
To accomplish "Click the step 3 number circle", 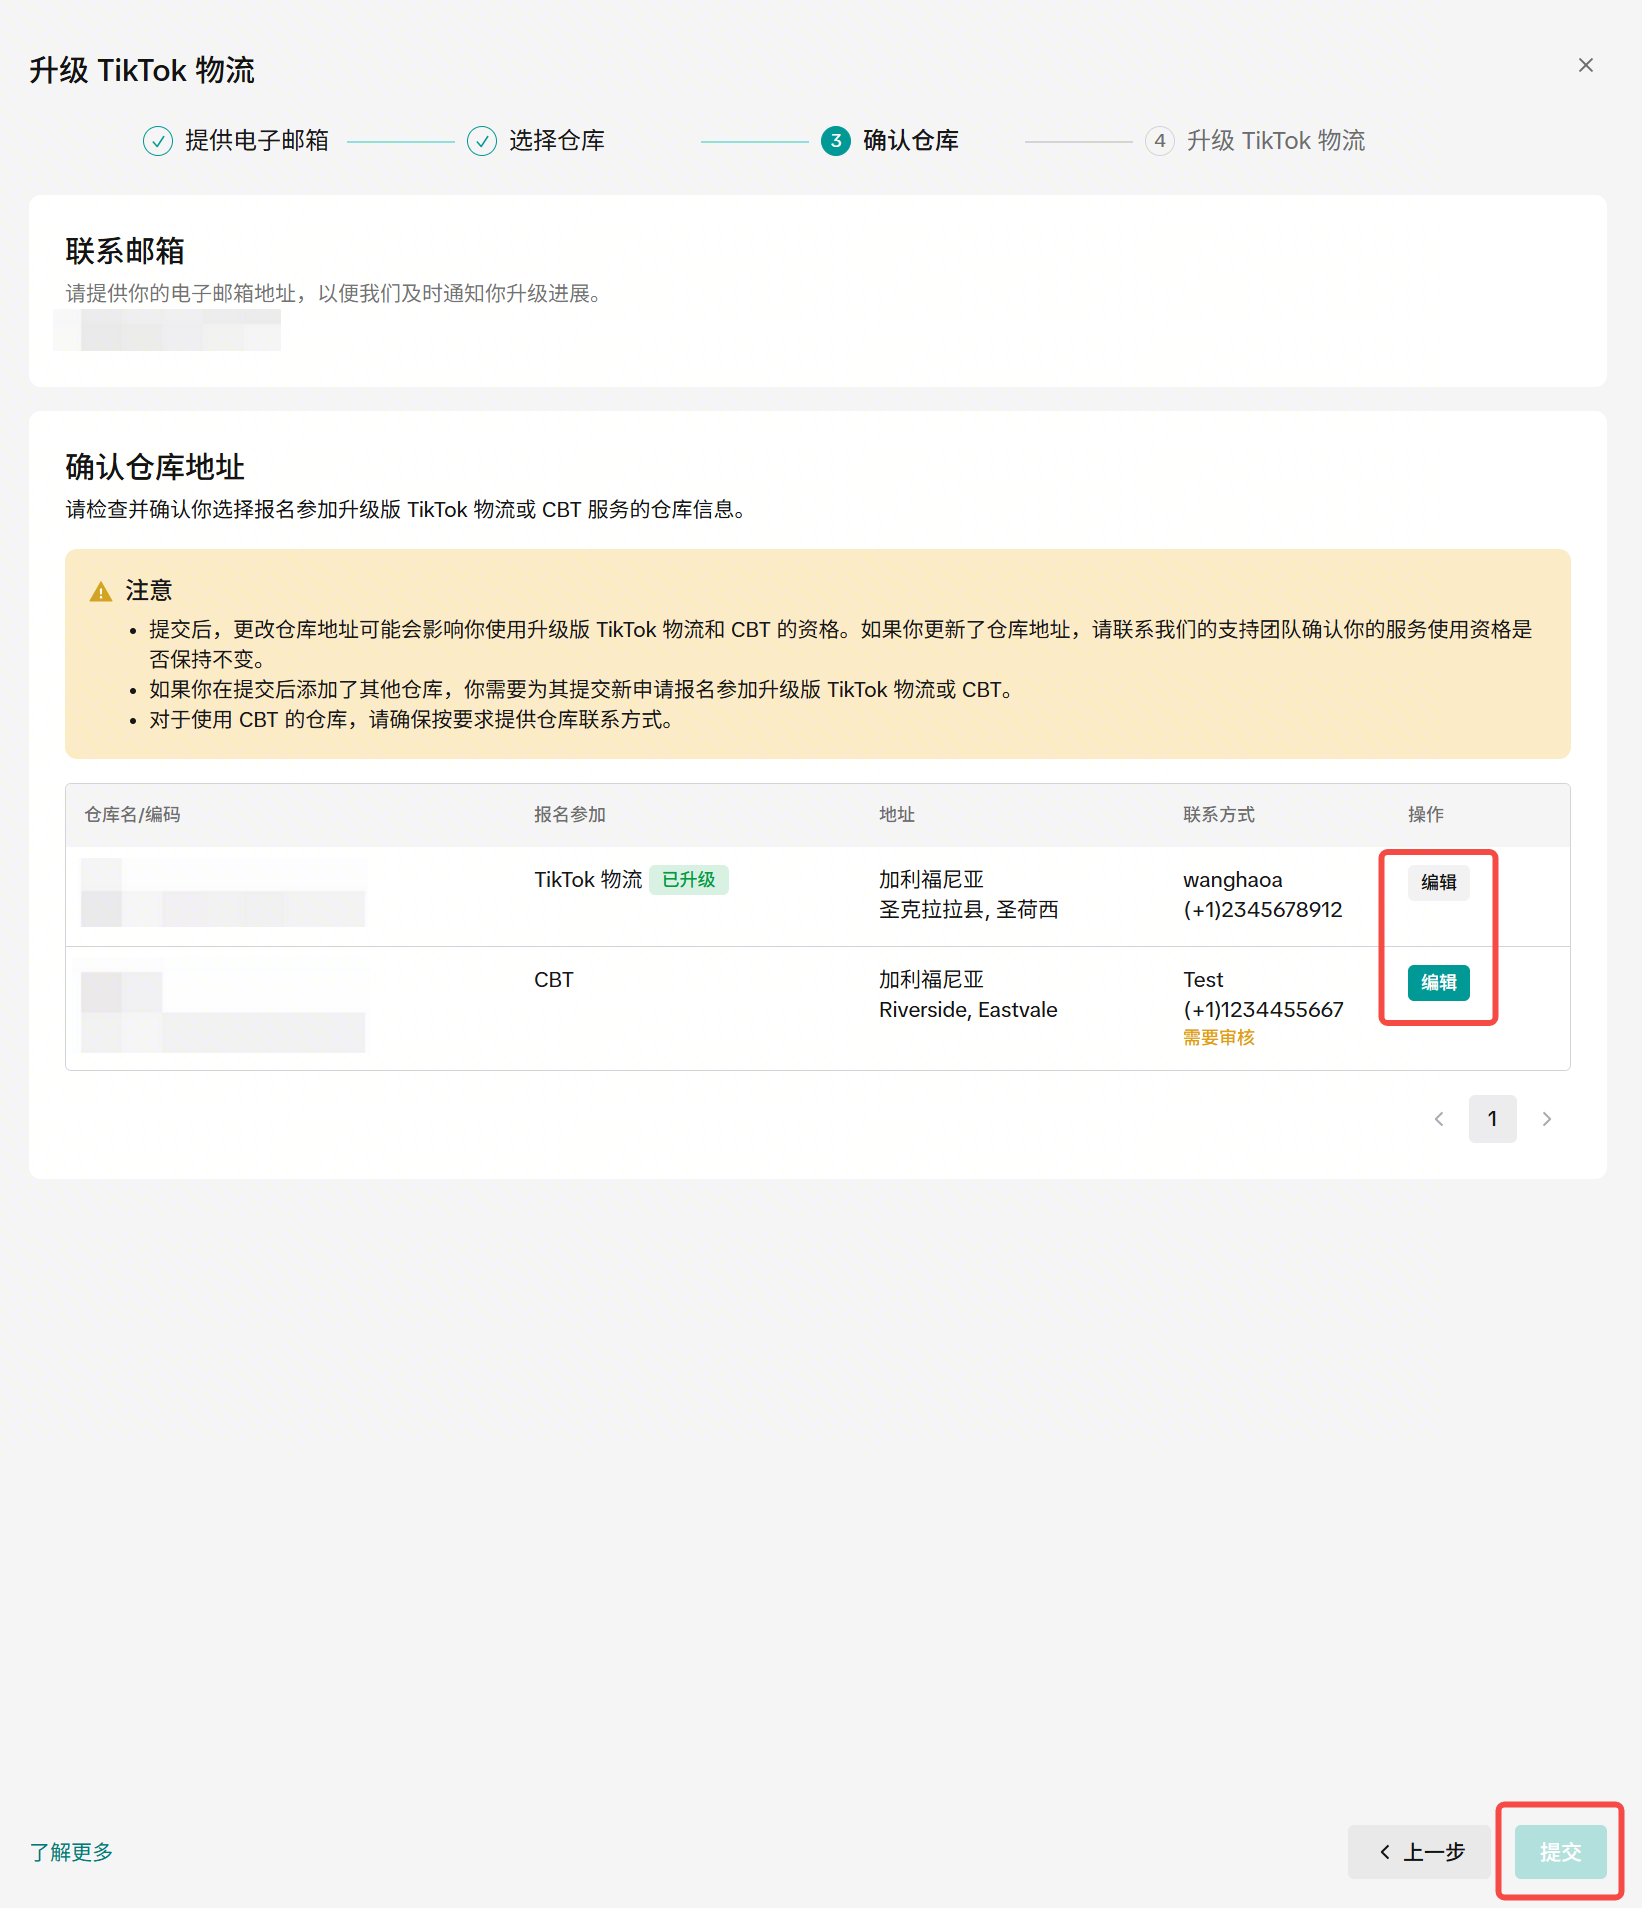I will point(835,141).
